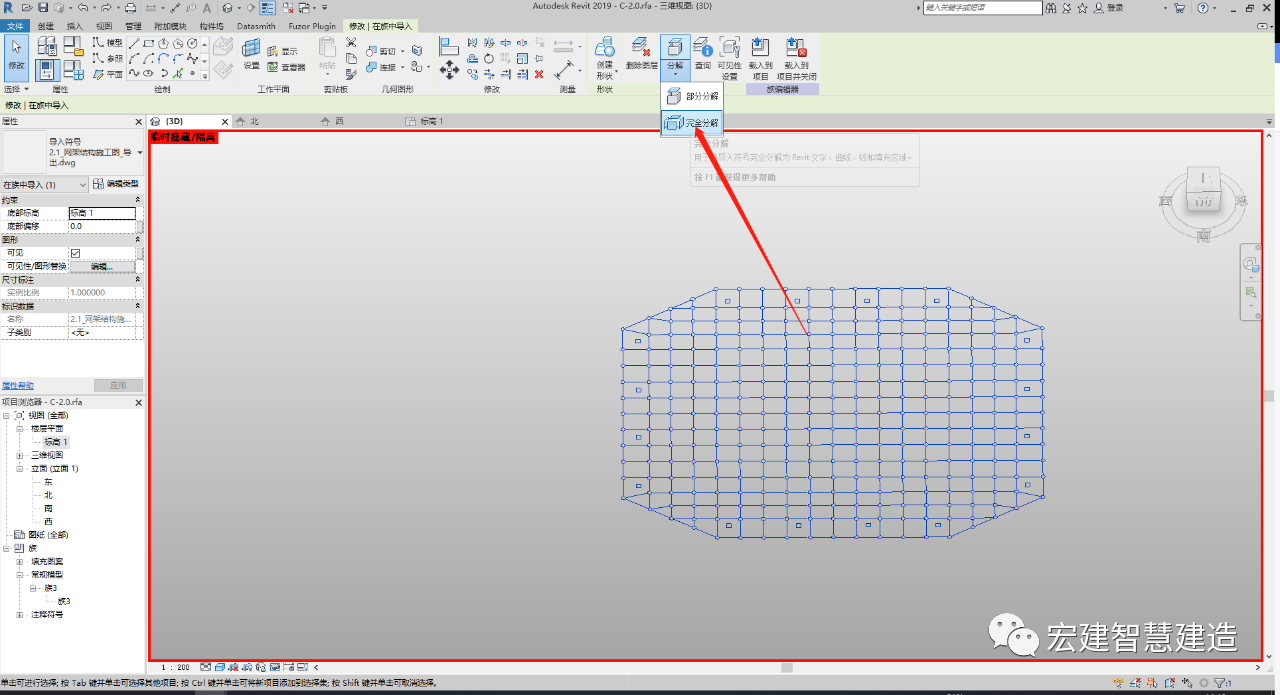Open the 在族中导入 (1) filter dropdown

(x=45, y=184)
